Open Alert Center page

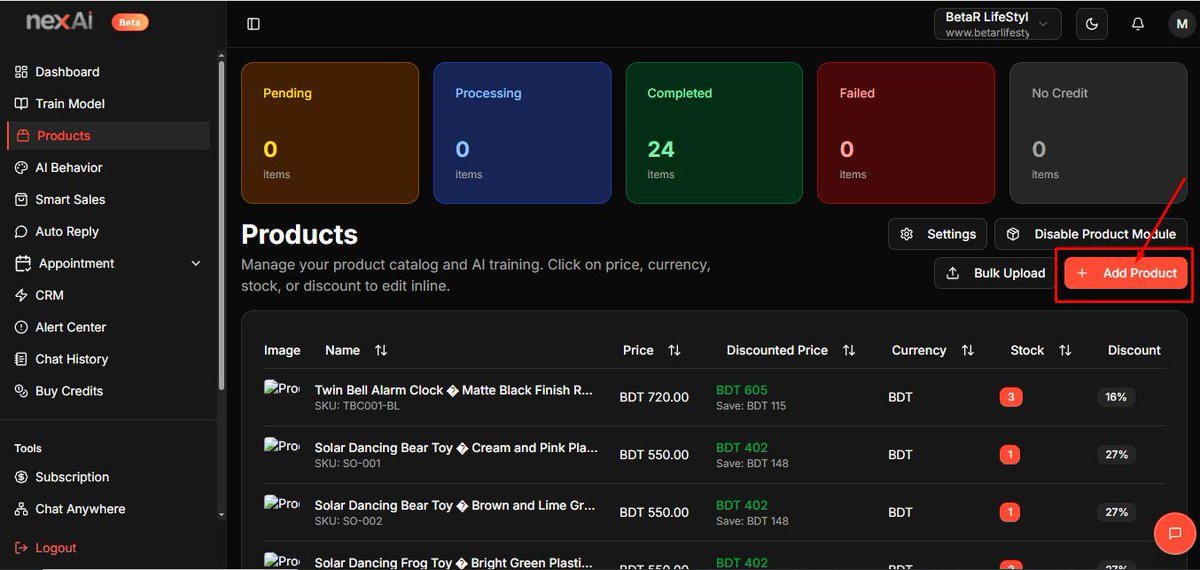(108, 328)
